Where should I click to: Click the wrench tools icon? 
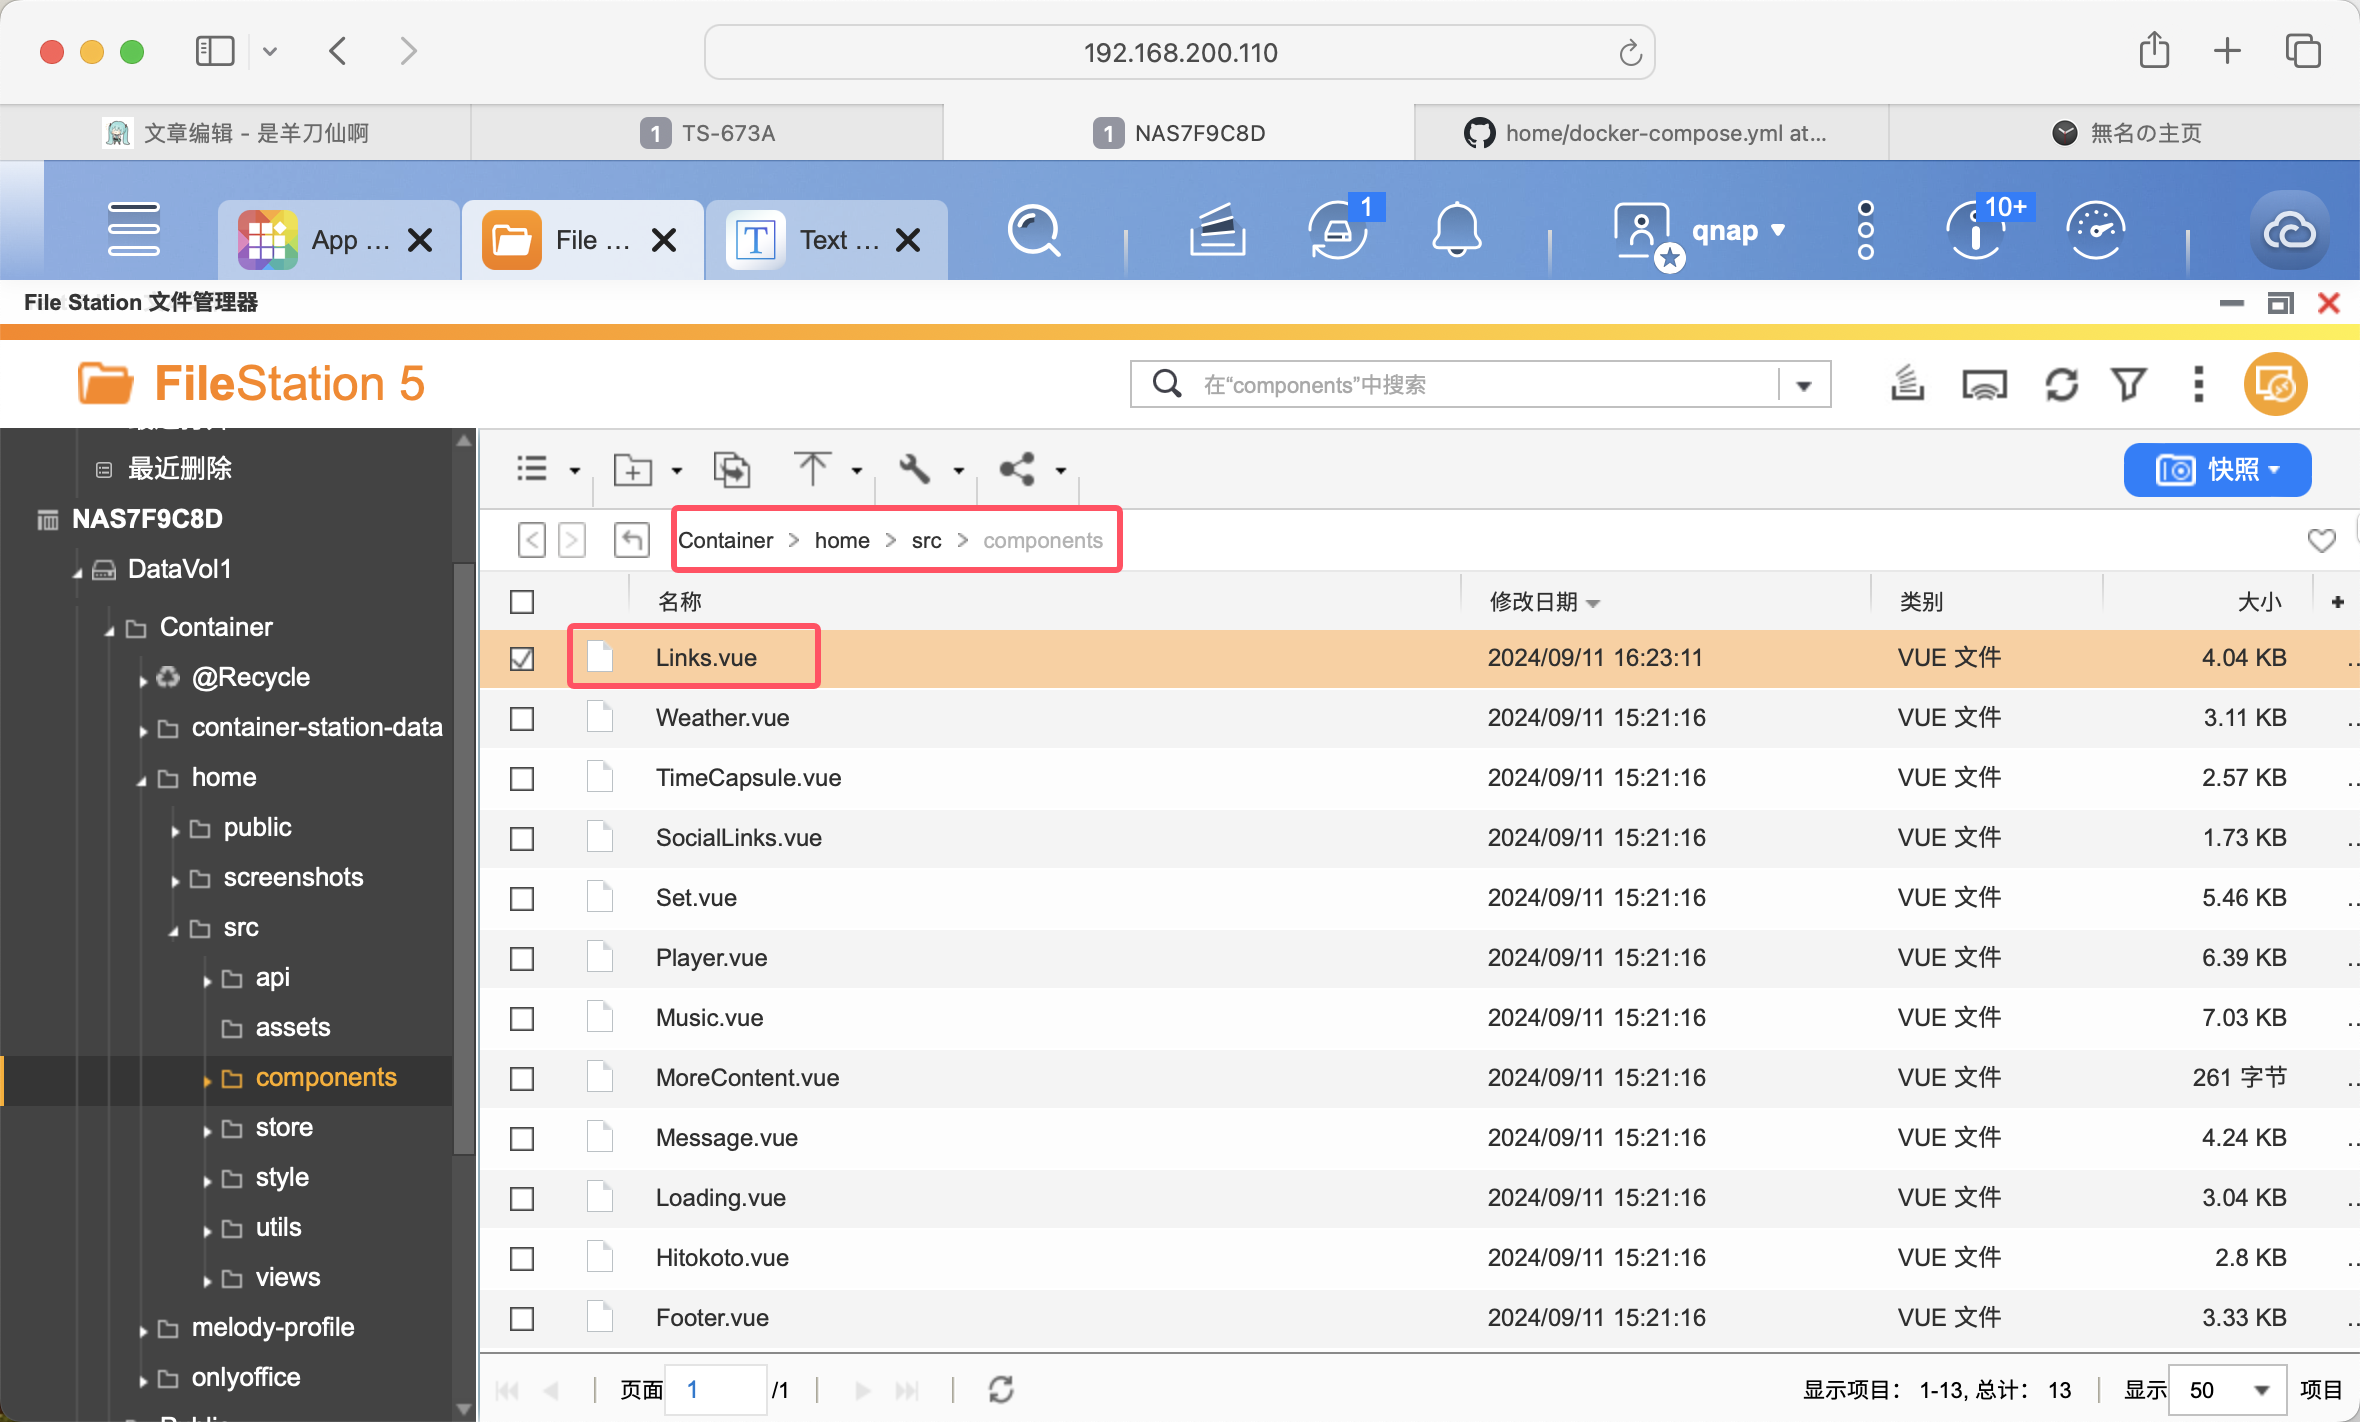tap(914, 469)
